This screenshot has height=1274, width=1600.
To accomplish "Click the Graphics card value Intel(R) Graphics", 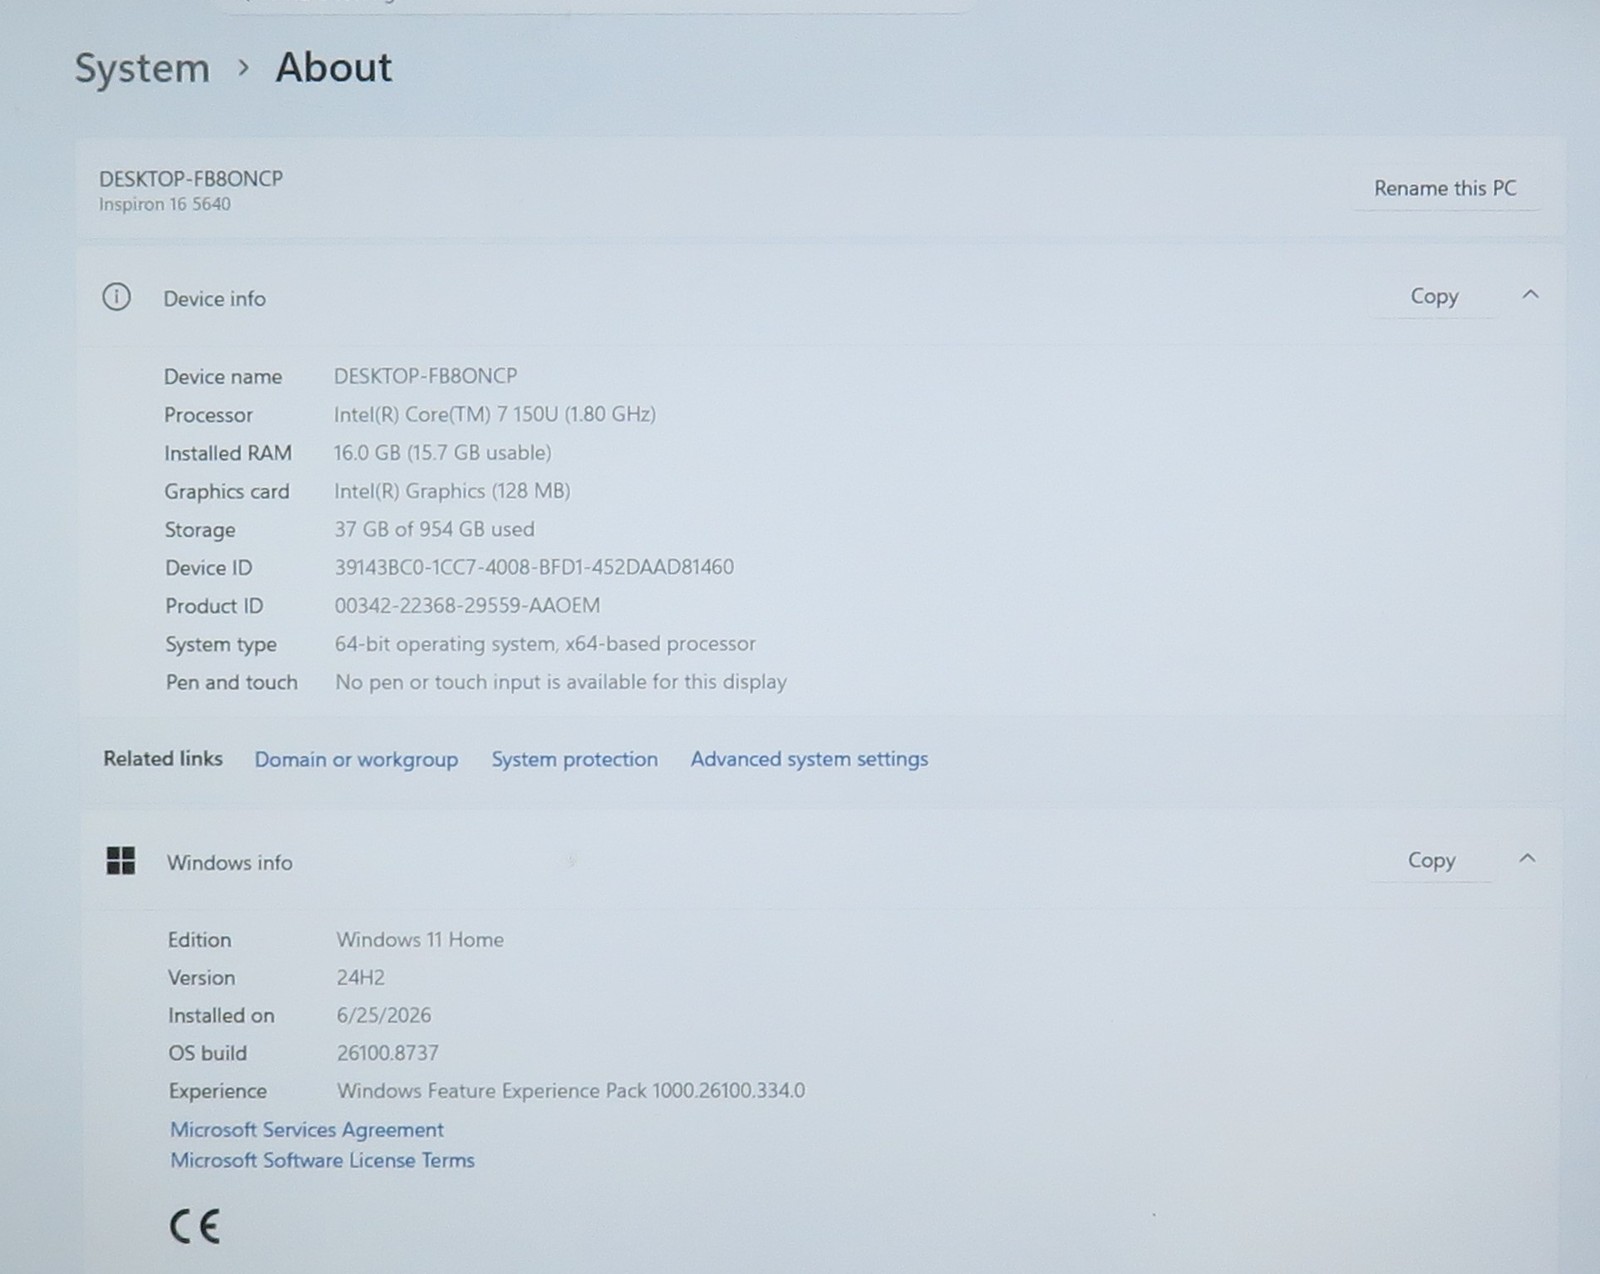I will 452,491.
